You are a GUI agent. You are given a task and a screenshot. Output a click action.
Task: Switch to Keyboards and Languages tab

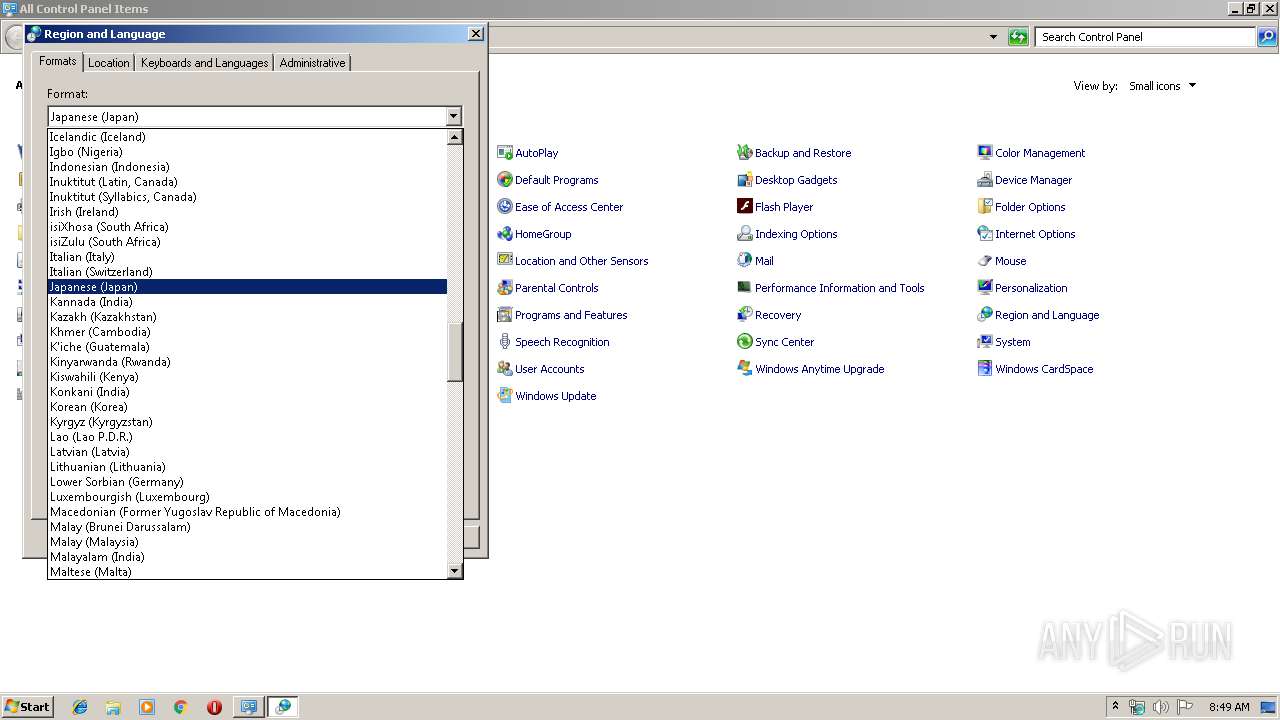(x=204, y=63)
